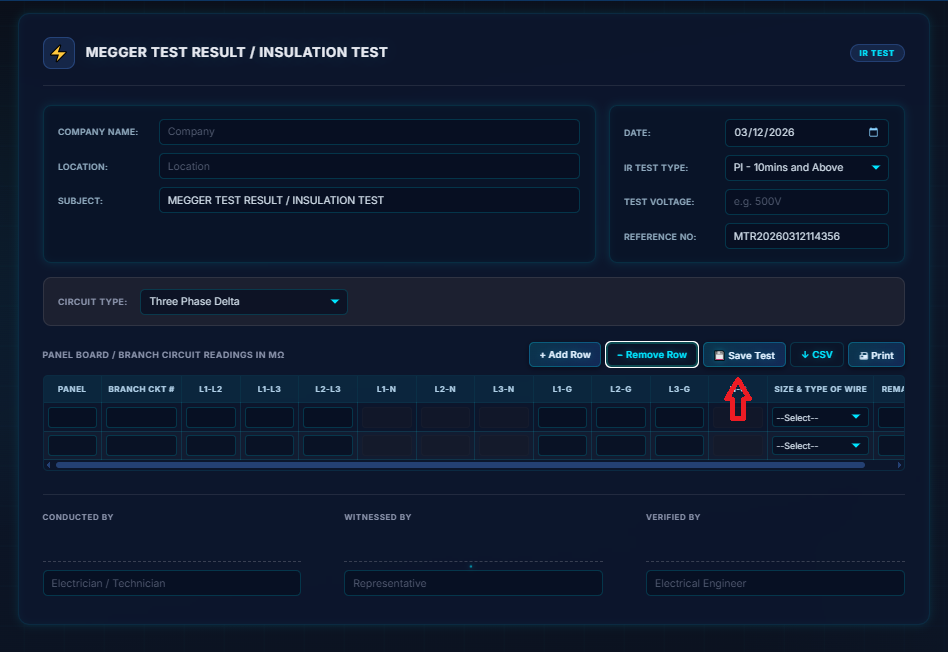
Task: Click the Reference No field
Action: [806, 237]
